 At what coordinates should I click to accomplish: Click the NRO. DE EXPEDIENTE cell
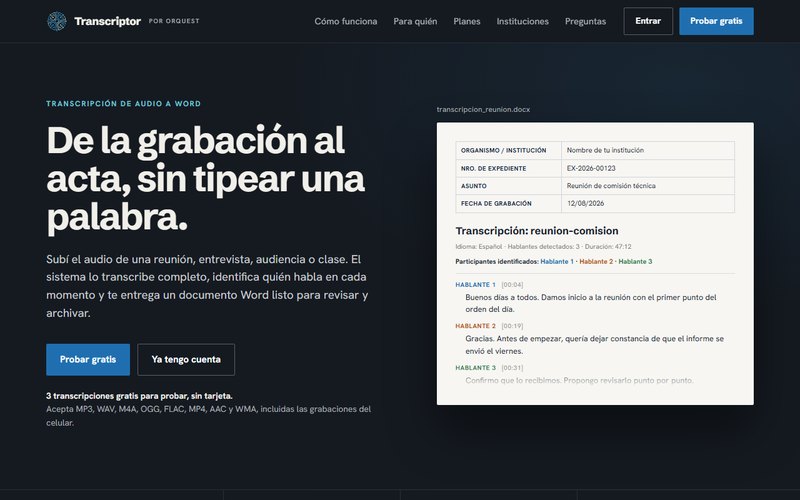[509, 168]
